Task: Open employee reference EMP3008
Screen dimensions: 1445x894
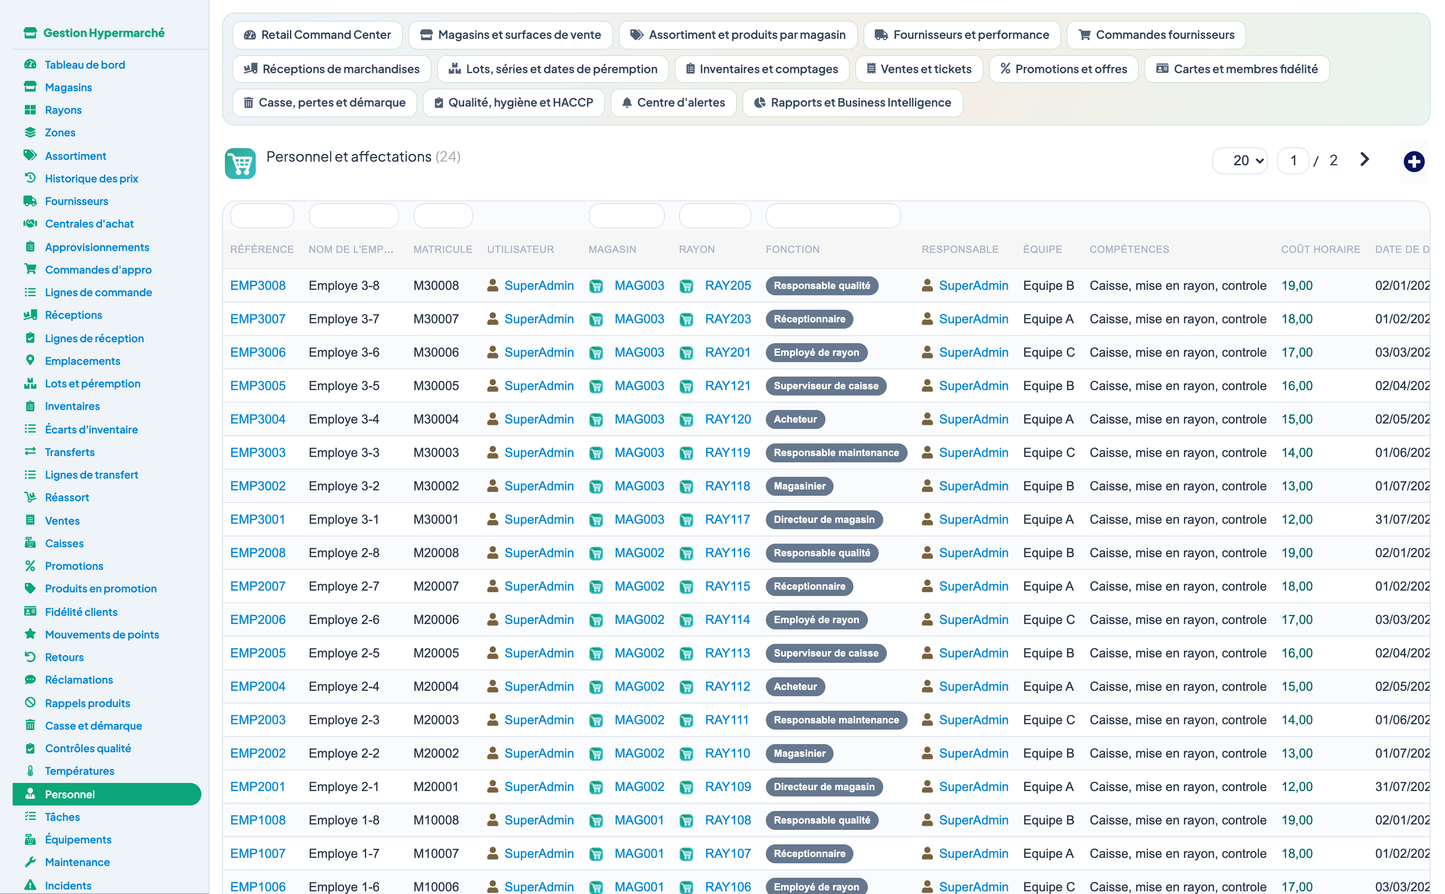Action: point(258,285)
